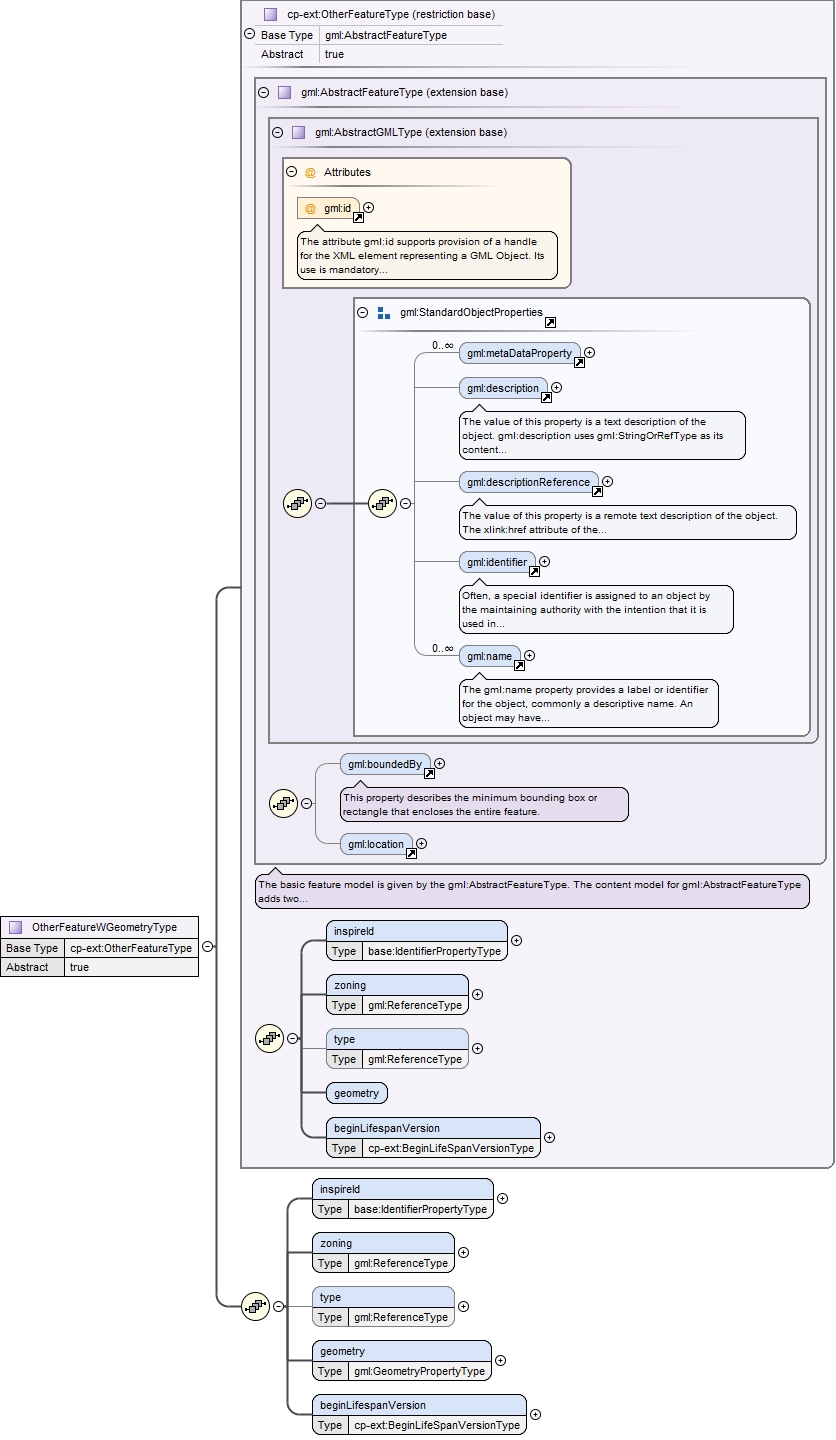Collapse bottom inspireId sequence minus button
The width and height of the screenshot is (836, 1440).
tap(279, 1306)
